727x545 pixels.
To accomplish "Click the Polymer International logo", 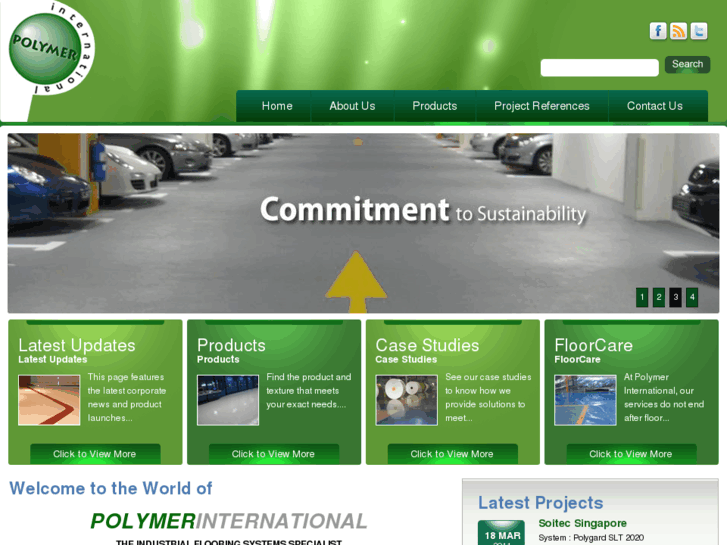I will 51,49.
